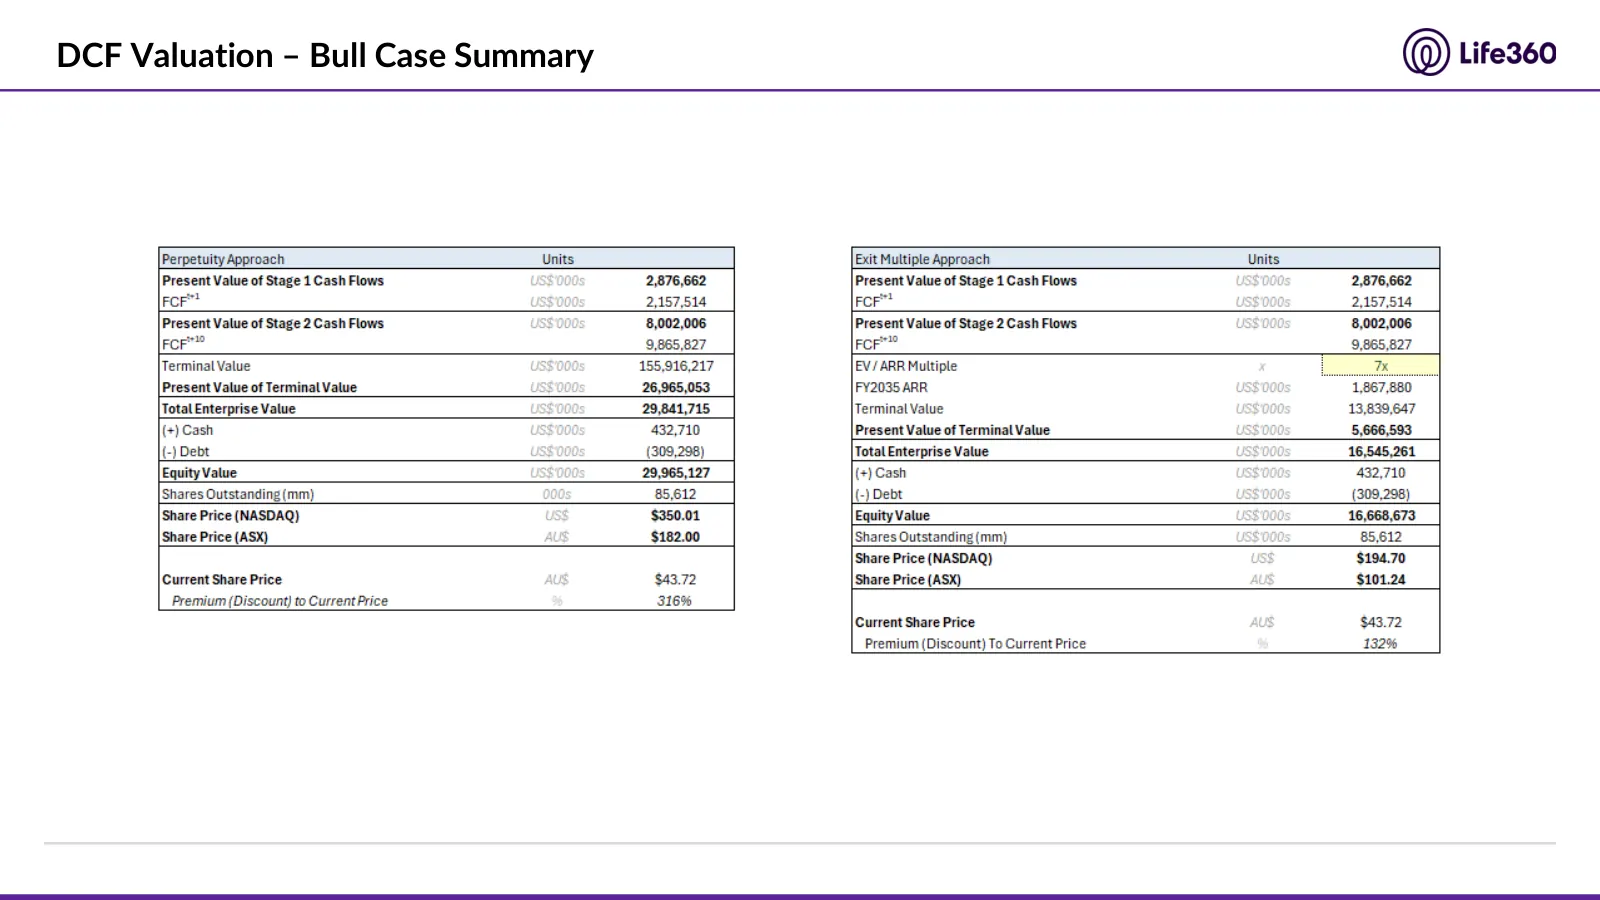Click the "Exit Multiple Approach" table header
1600x900 pixels.
click(922, 259)
